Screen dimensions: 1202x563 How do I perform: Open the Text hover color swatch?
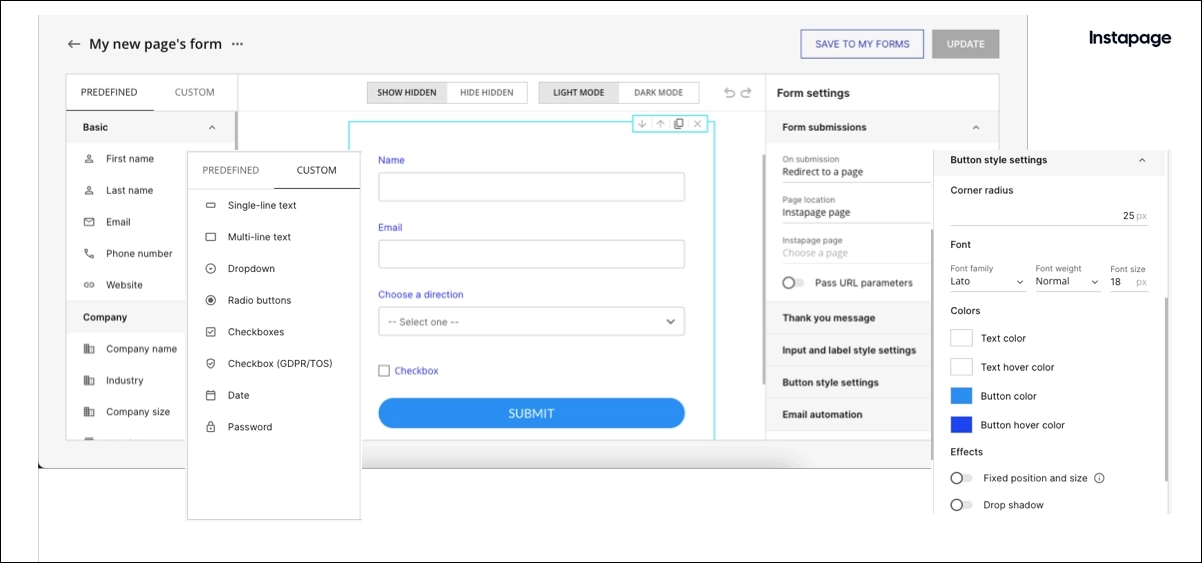[961, 367]
